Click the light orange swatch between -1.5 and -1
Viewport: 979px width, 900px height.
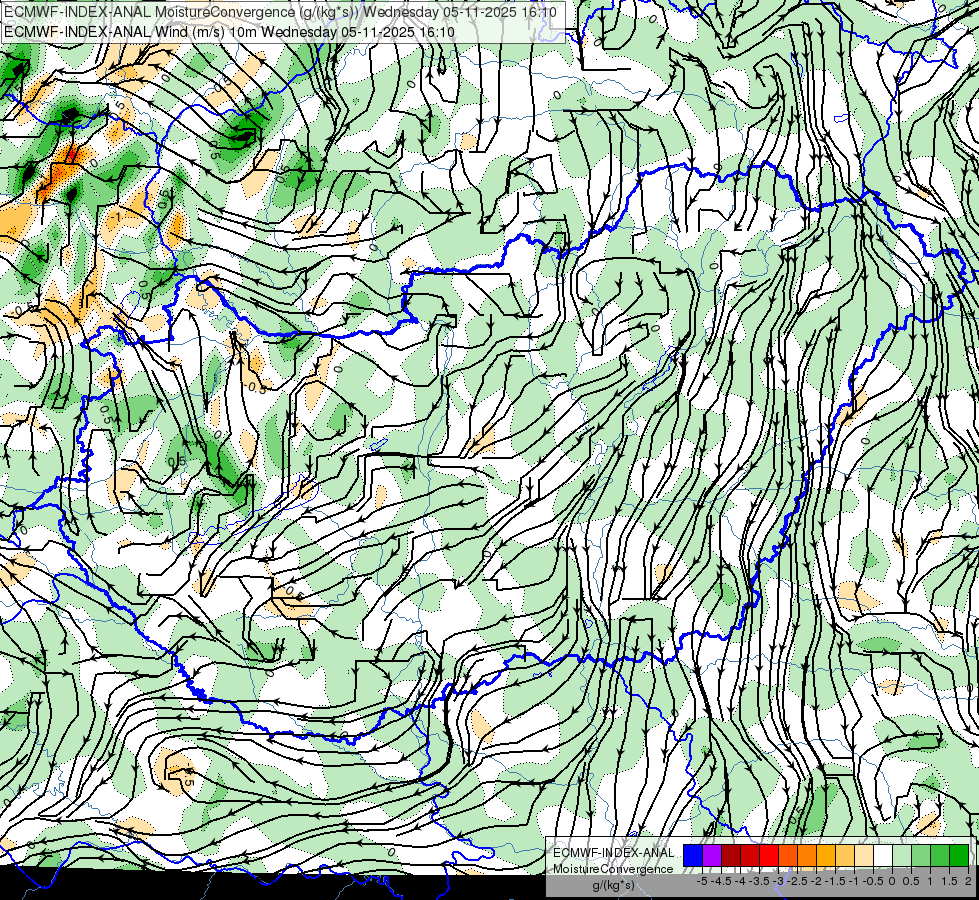tap(845, 855)
